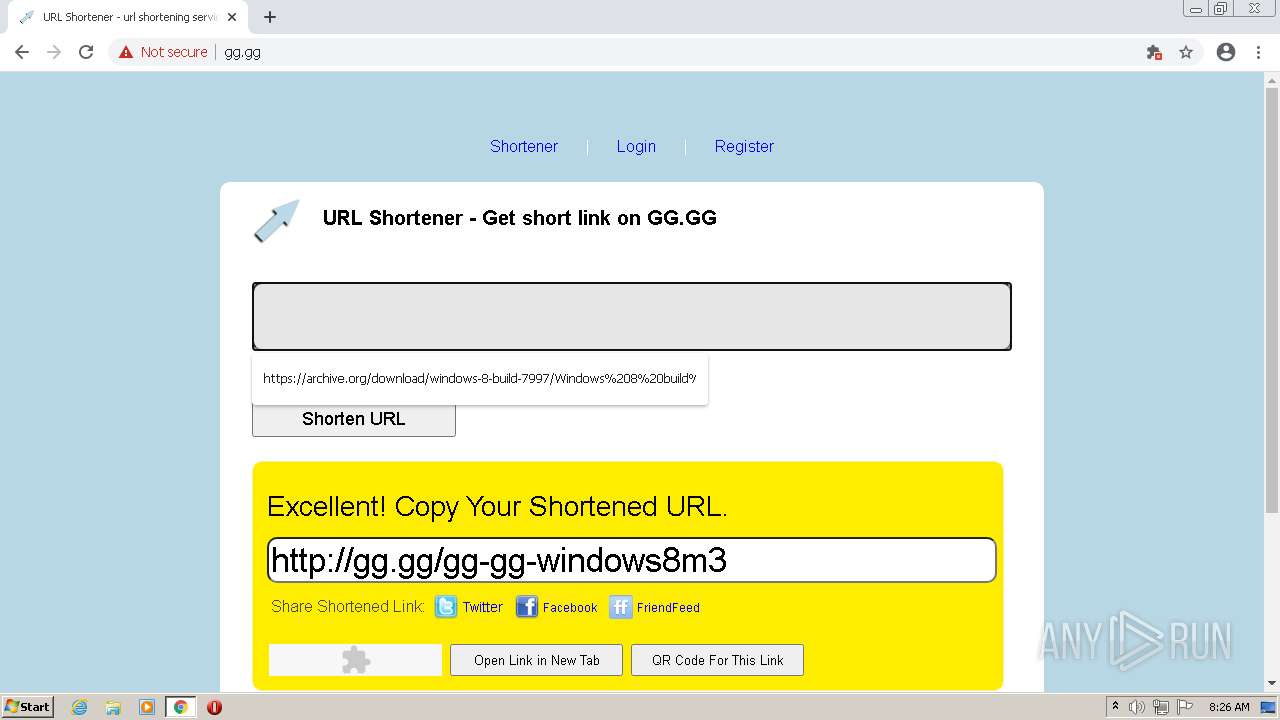Minimize the Chrome window
This screenshot has height=720, width=1280.
1196,8
